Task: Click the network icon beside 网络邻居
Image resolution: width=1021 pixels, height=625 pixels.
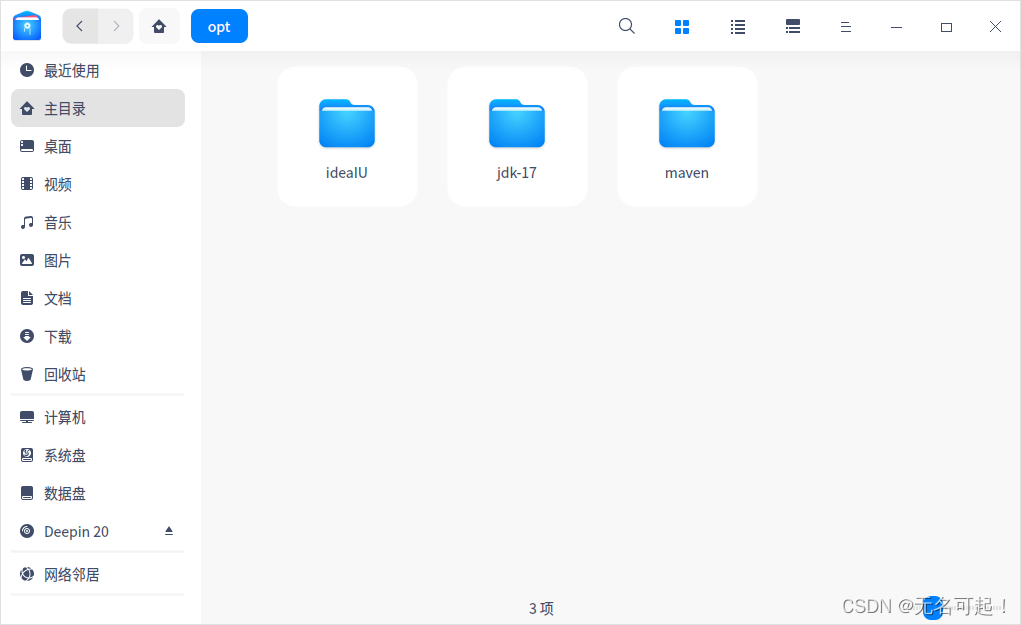Action: [x=27, y=574]
